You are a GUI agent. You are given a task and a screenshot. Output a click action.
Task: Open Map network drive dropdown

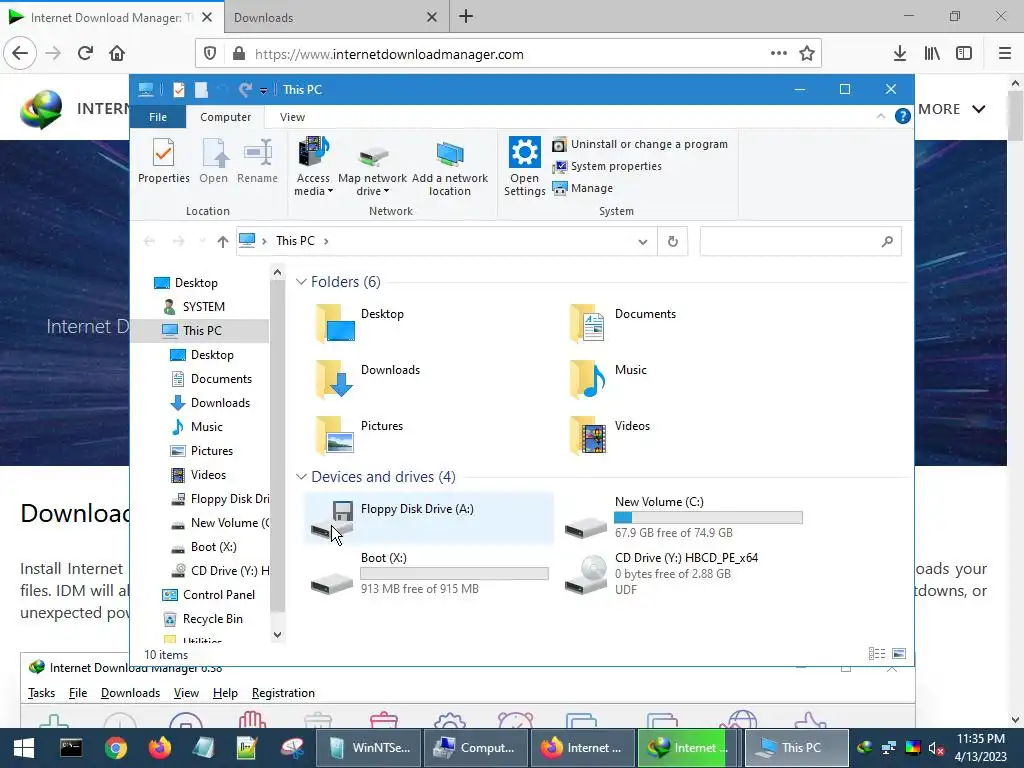coord(372,167)
